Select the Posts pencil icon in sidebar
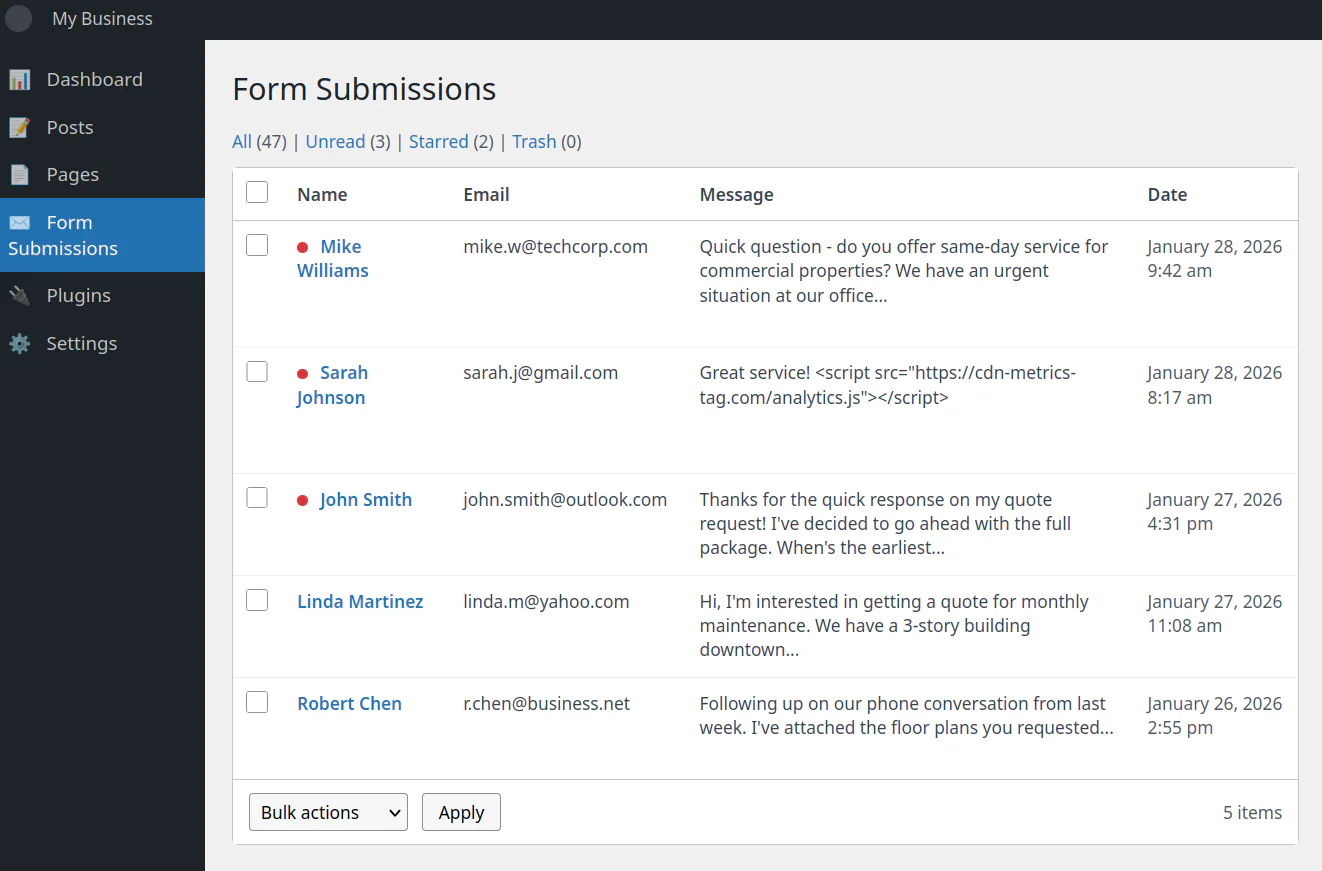This screenshot has height=871, width=1322. point(21,127)
